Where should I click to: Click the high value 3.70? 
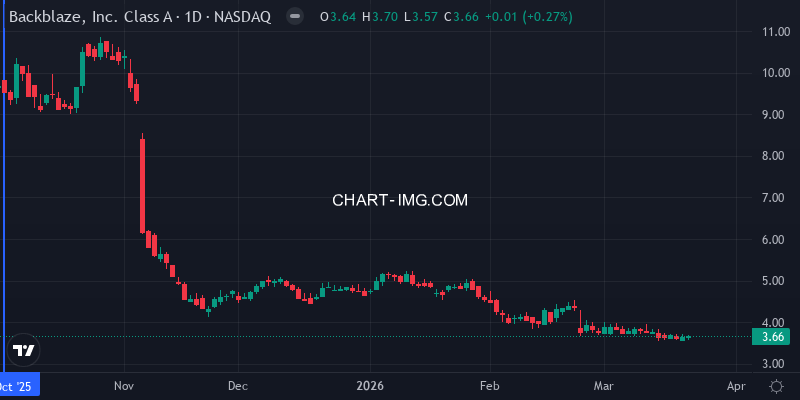(x=384, y=17)
